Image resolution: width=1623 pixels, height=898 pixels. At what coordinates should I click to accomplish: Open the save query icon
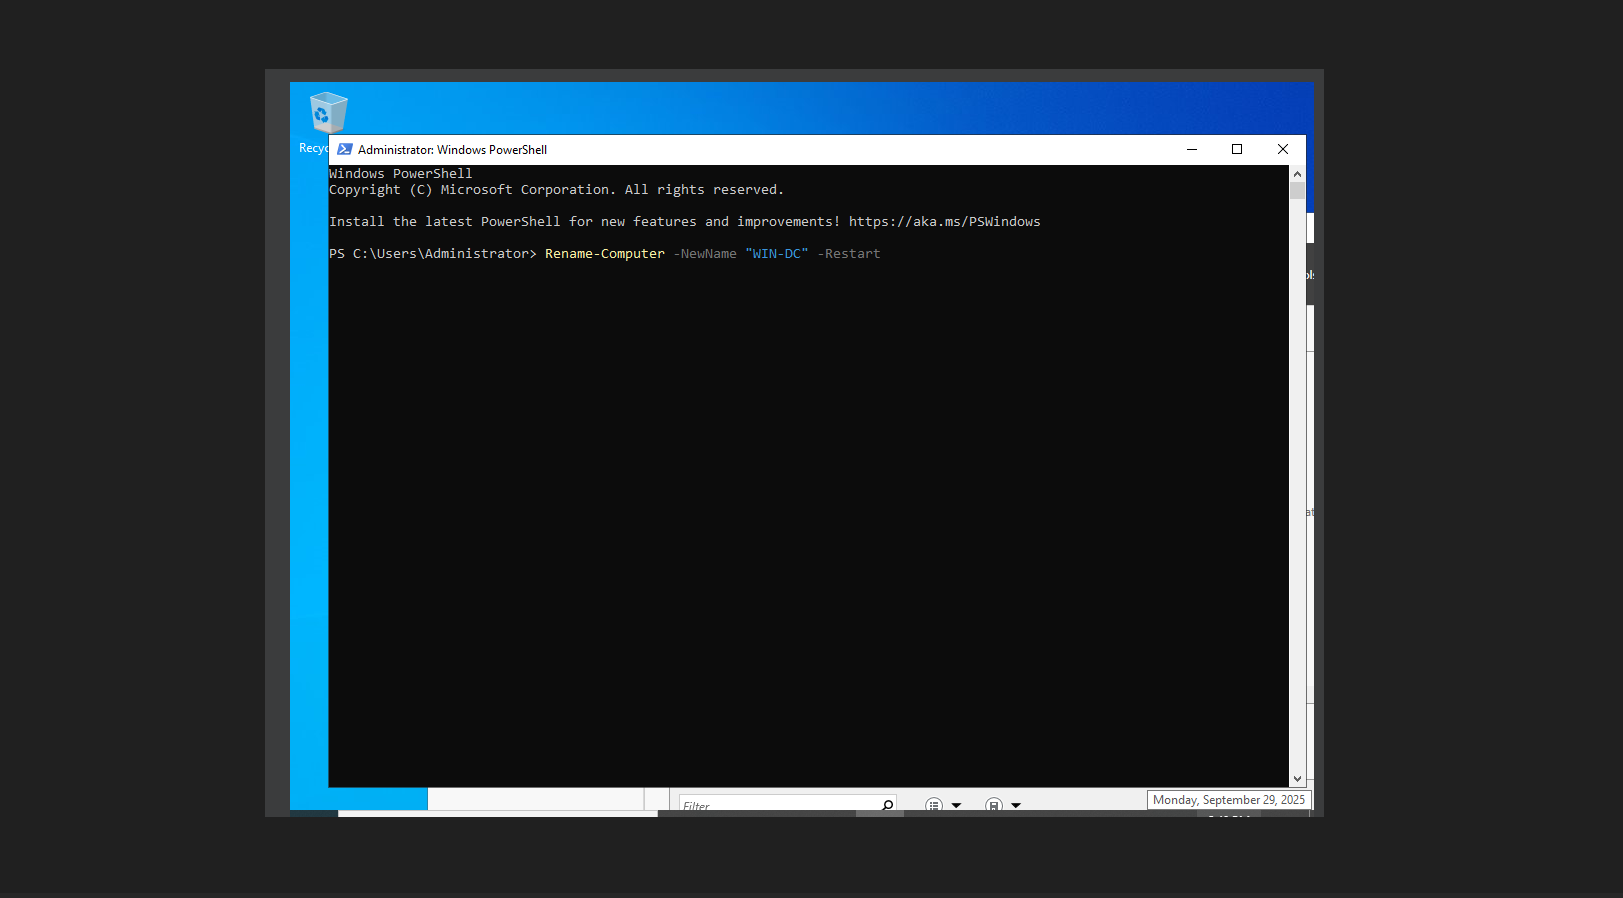(993, 805)
